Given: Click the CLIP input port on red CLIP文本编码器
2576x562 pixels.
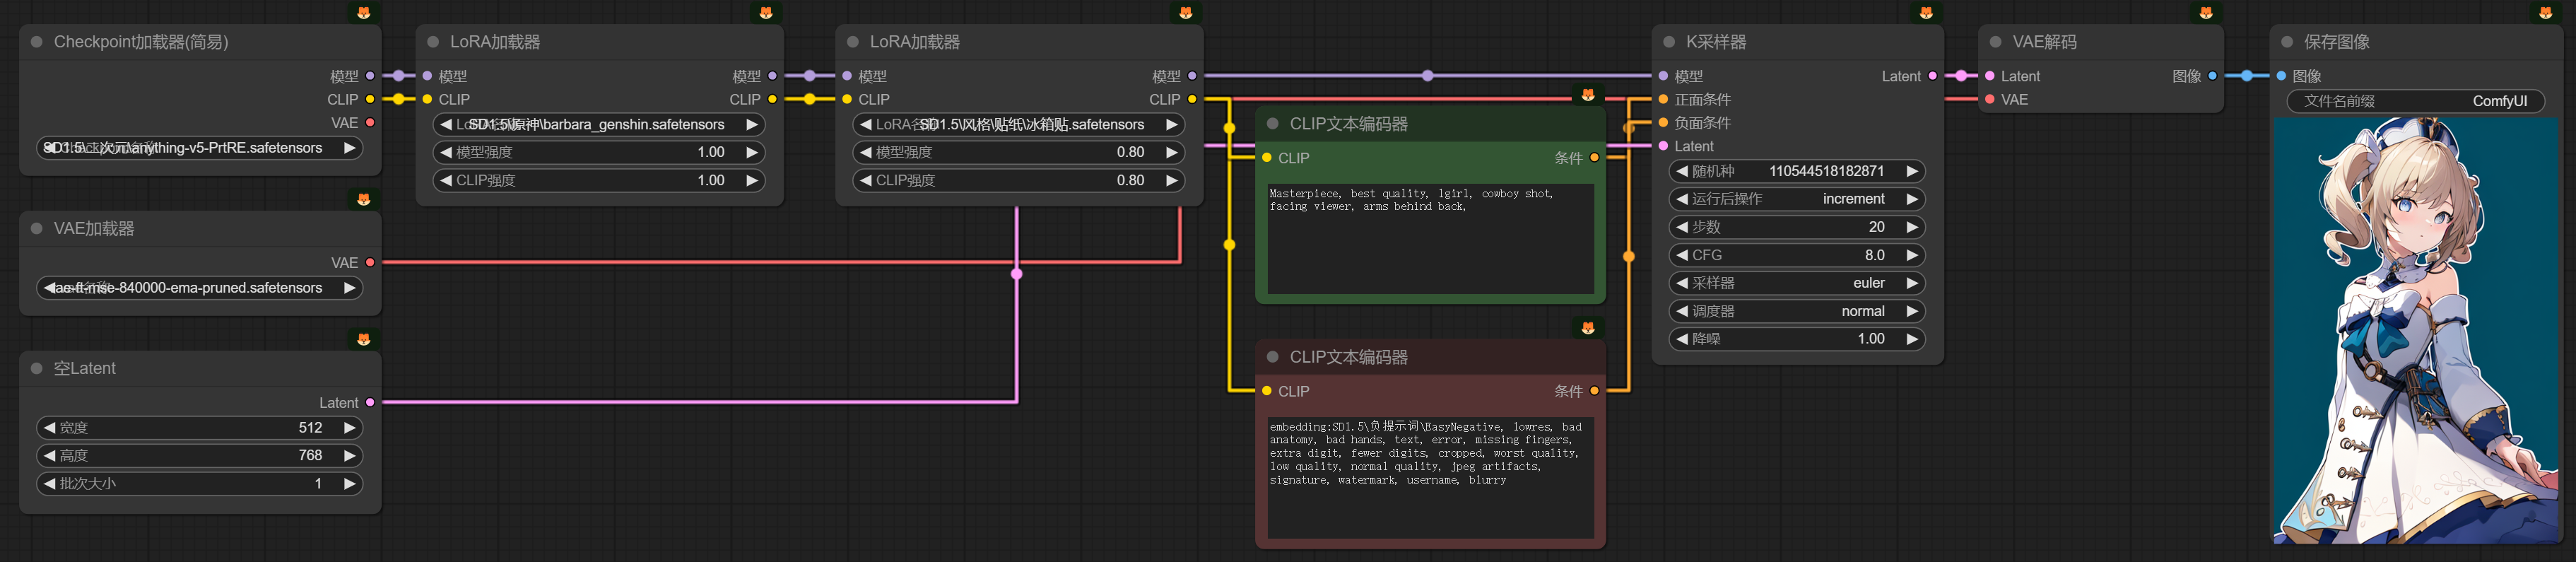Looking at the screenshot, I should [x=1267, y=391].
